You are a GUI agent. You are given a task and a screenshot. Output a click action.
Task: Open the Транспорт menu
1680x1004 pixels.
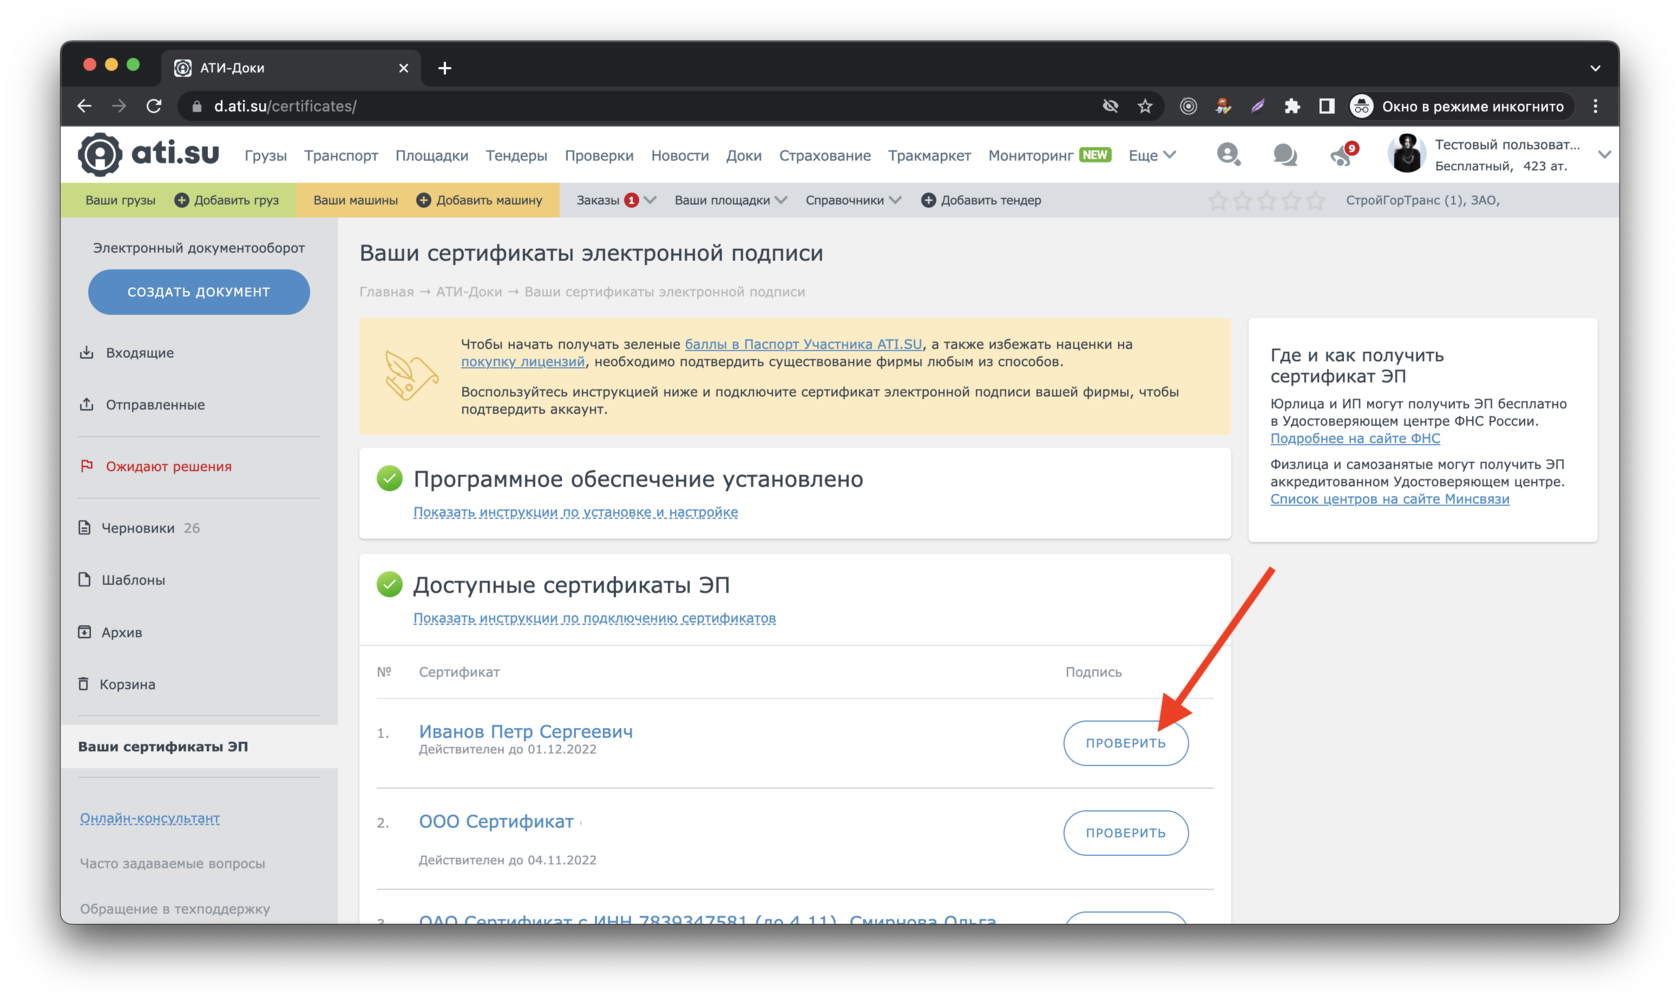click(x=341, y=155)
